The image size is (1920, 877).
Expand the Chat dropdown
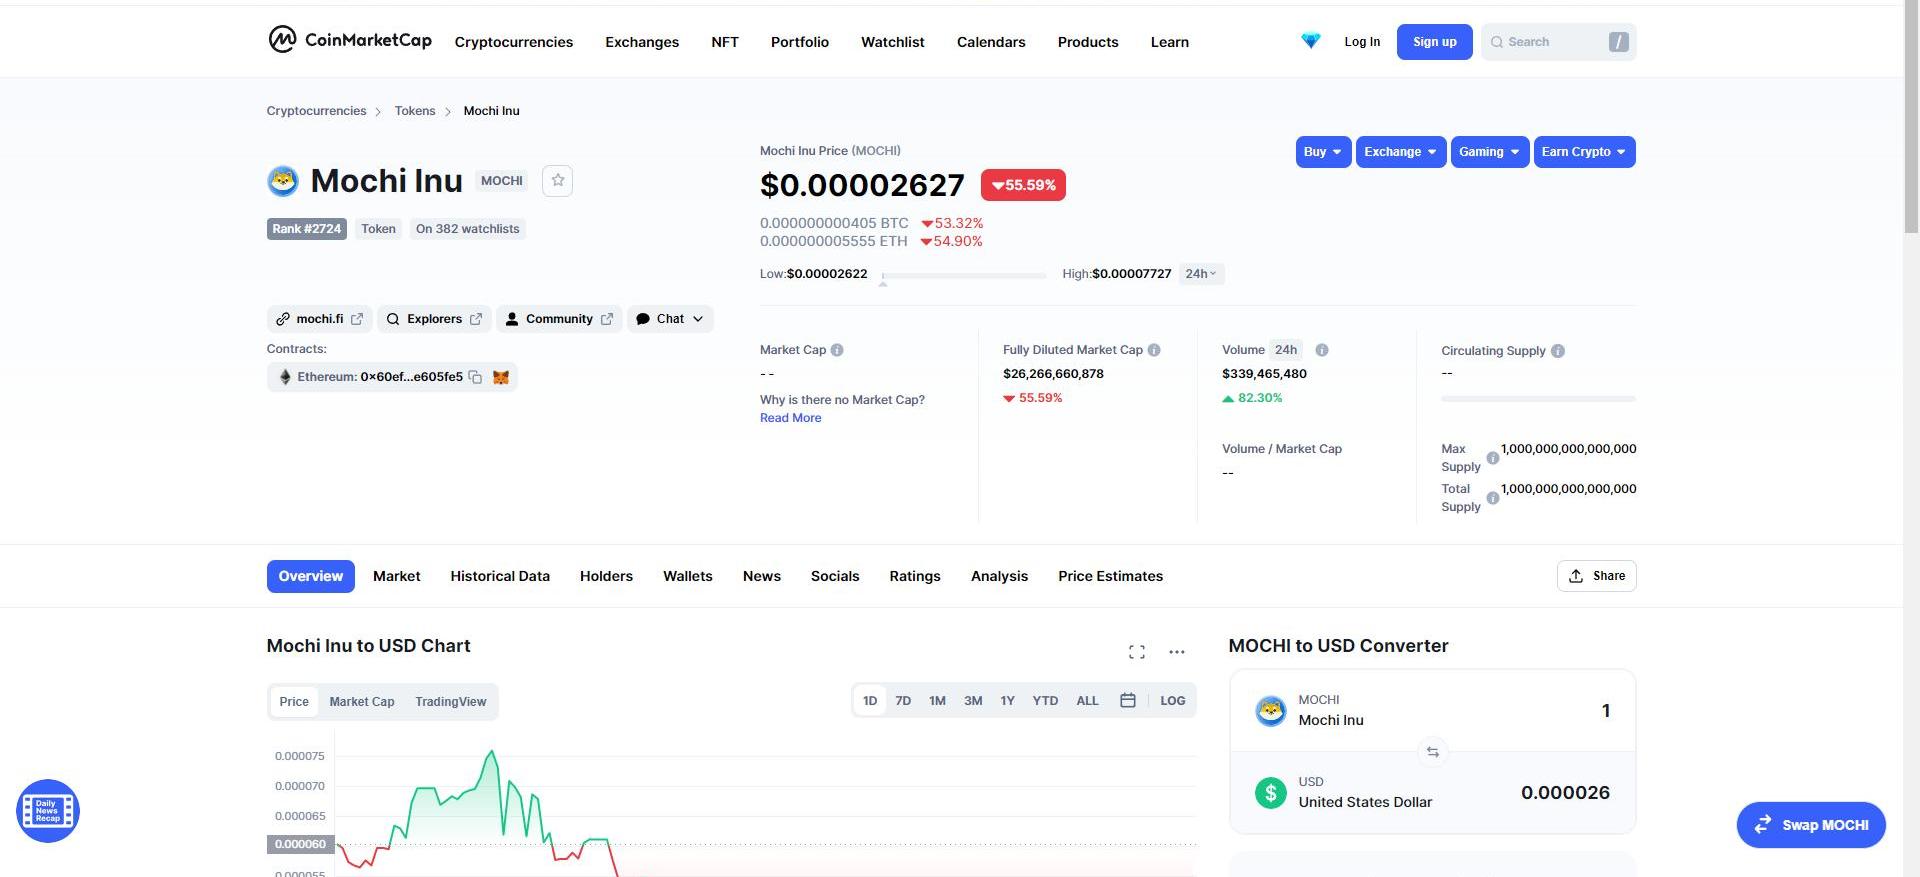pyautogui.click(x=670, y=319)
